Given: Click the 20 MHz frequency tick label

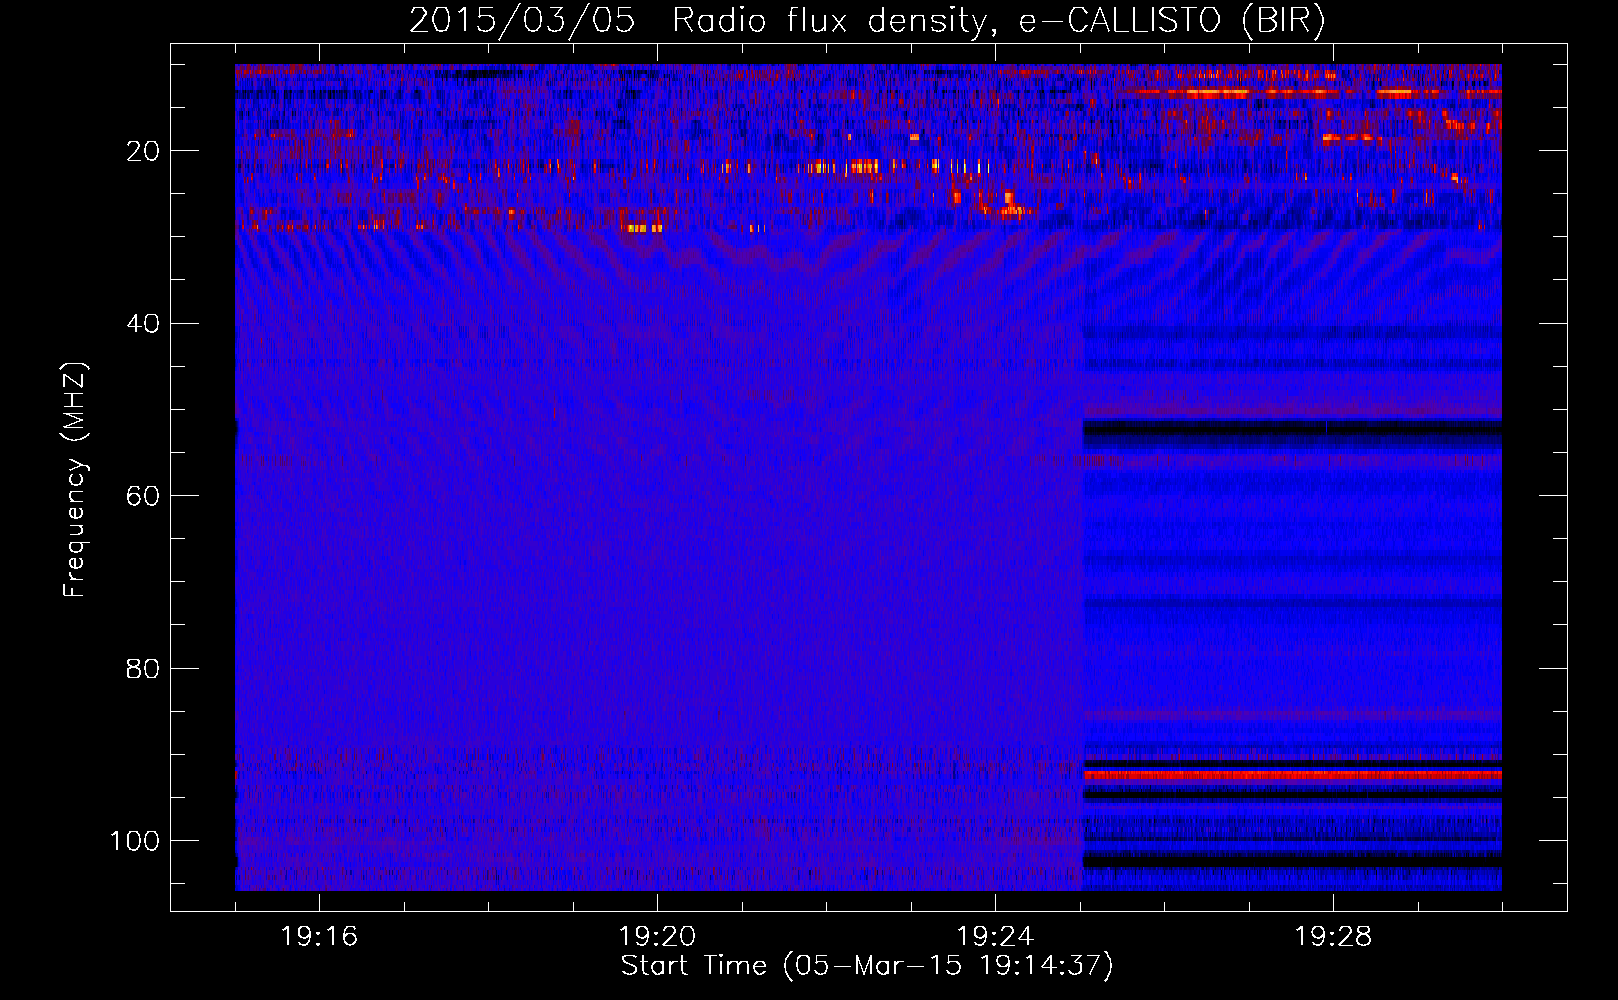Looking at the screenshot, I should tap(143, 151).
